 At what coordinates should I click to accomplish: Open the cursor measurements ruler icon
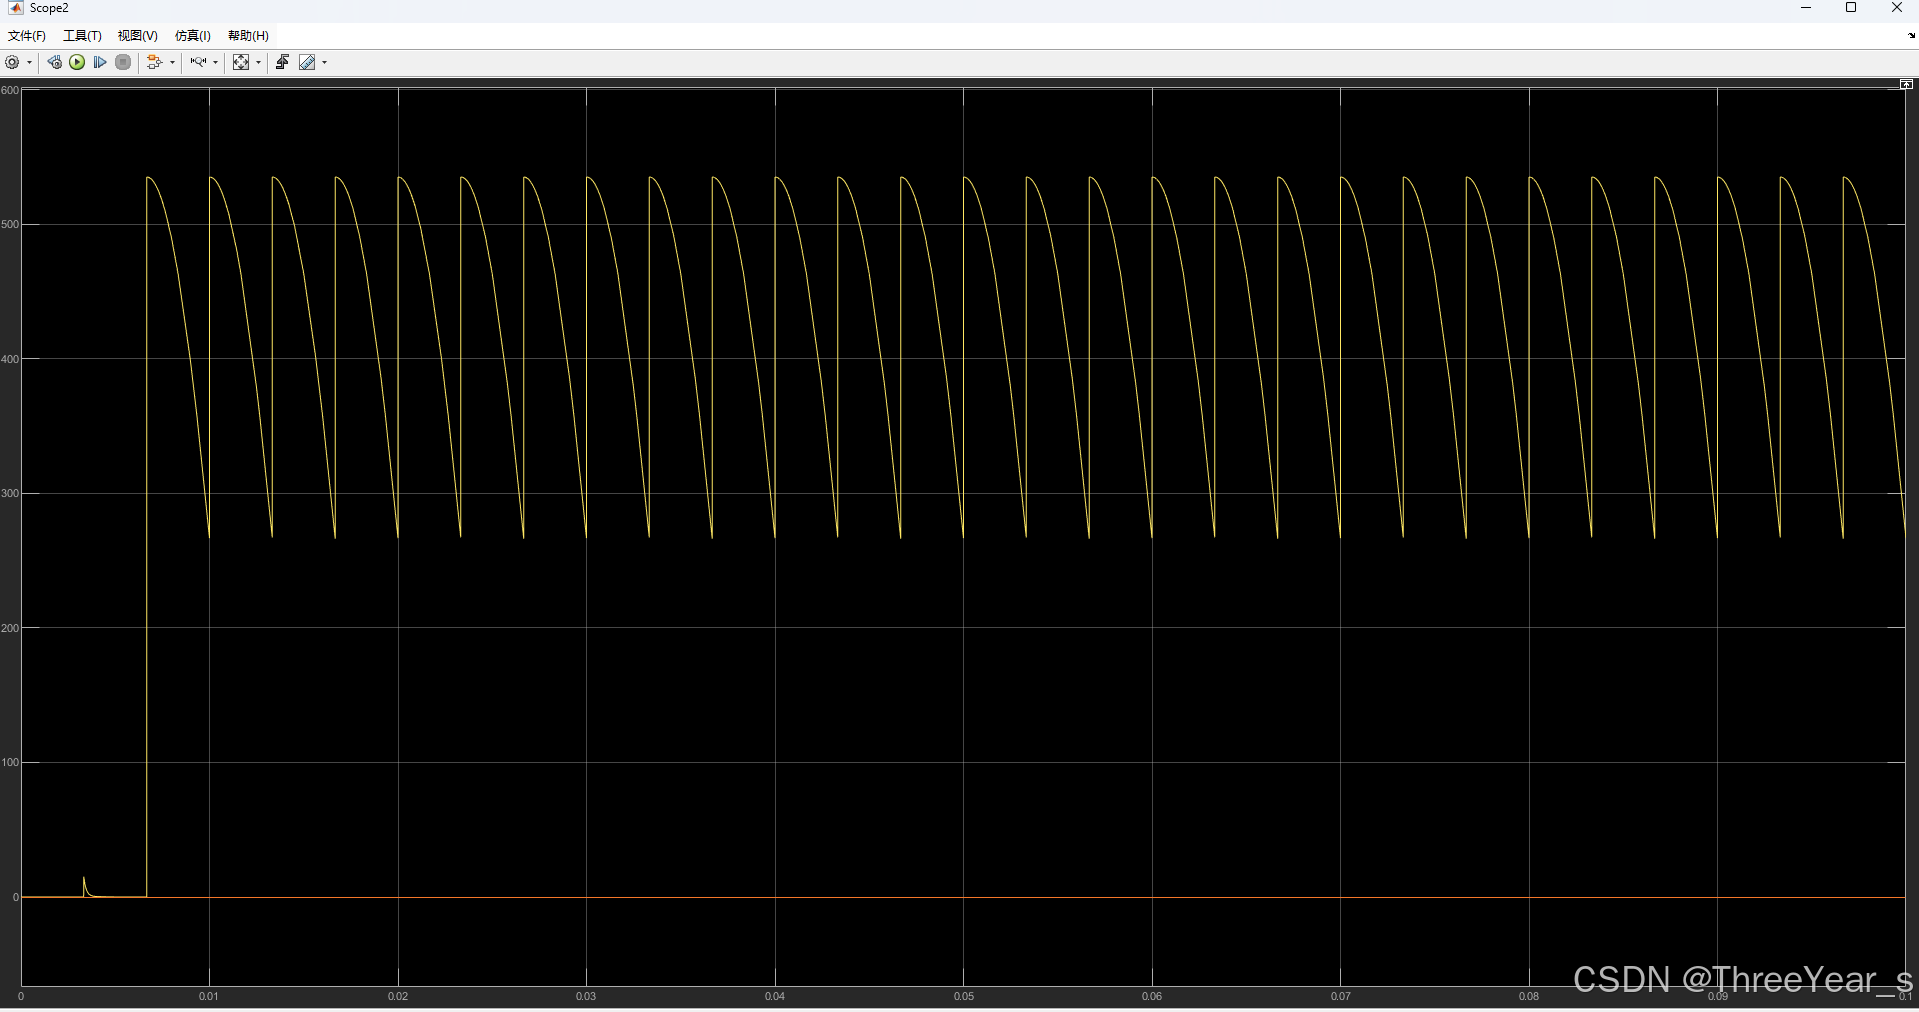point(307,62)
